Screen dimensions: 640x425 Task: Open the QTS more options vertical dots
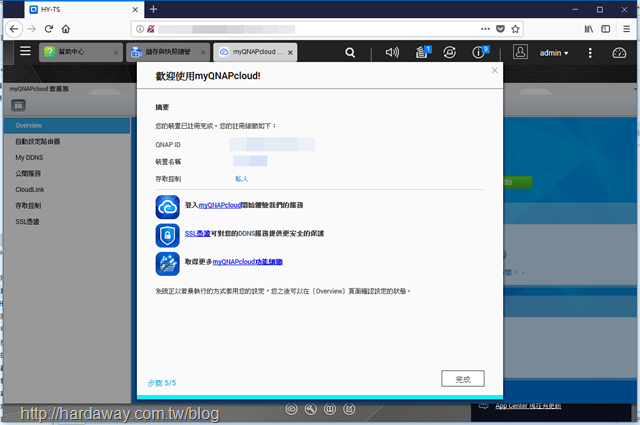point(590,53)
